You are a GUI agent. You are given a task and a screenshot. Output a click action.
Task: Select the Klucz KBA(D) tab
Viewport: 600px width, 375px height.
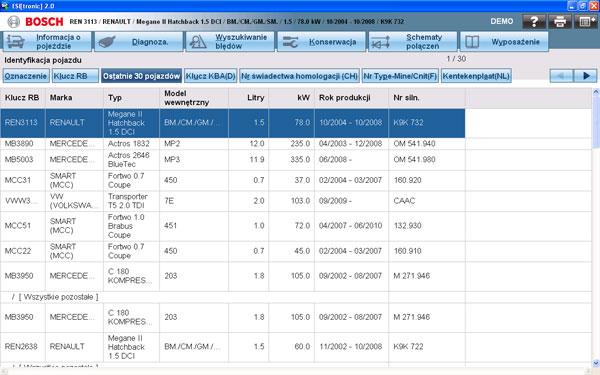(211, 76)
